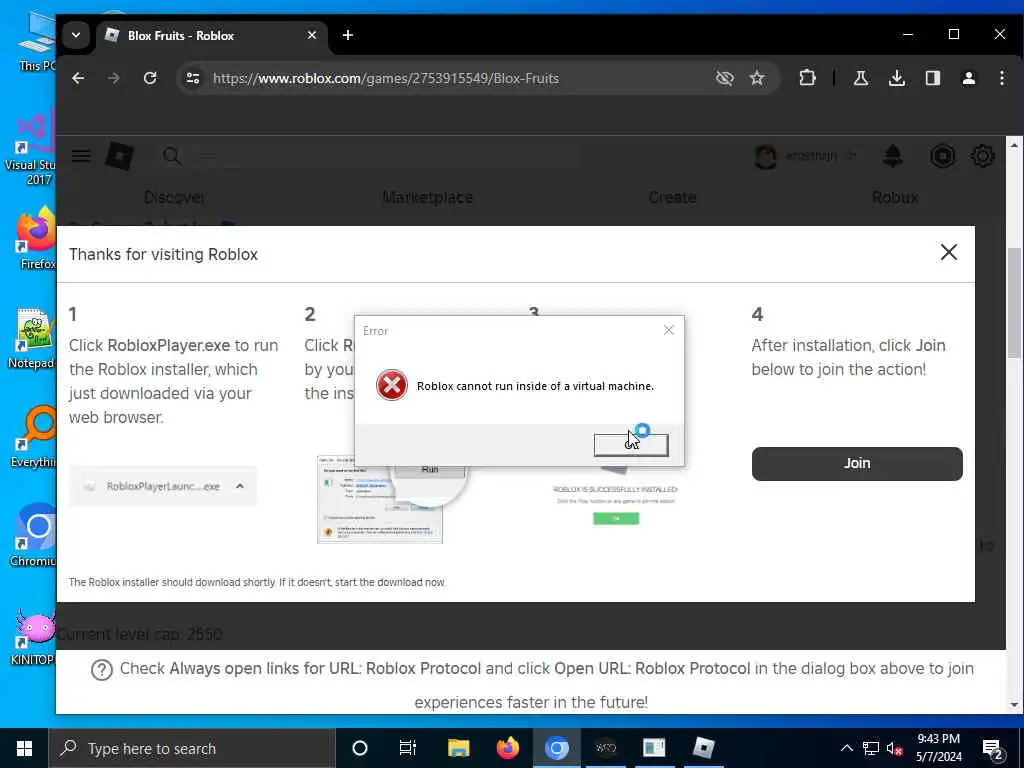The height and width of the screenshot is (768, 1024).
Task: Go back using the browser back arrow
Action: coord(78,78)
